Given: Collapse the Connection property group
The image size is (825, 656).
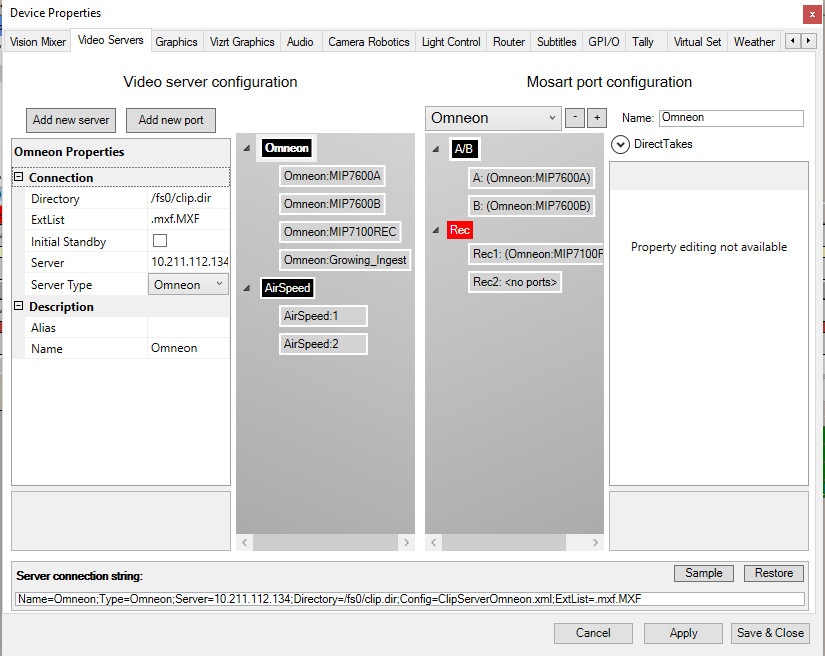Looking at the screenshot, I should tap(19, 178).
